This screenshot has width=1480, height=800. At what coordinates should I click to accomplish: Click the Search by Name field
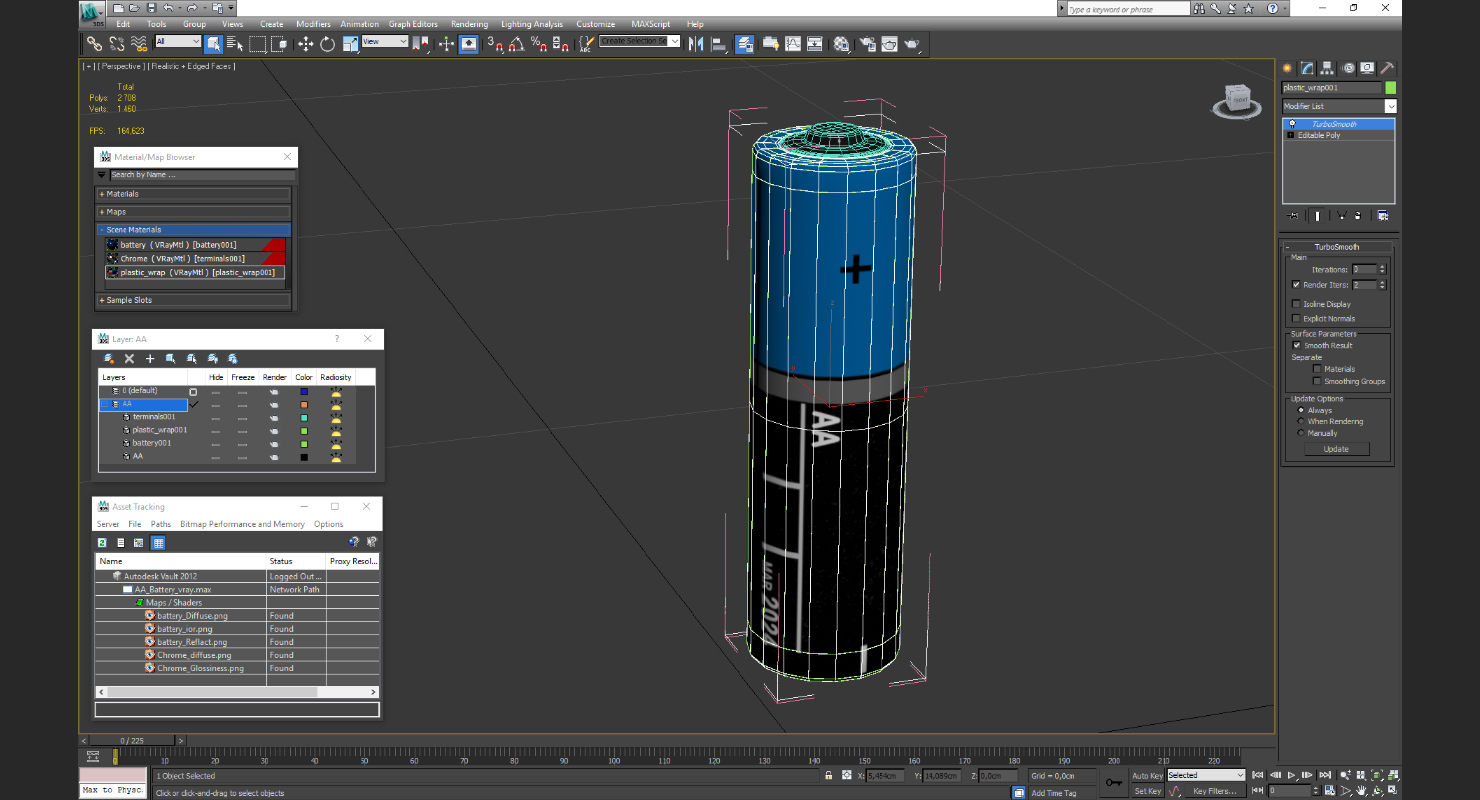(202, 175)
